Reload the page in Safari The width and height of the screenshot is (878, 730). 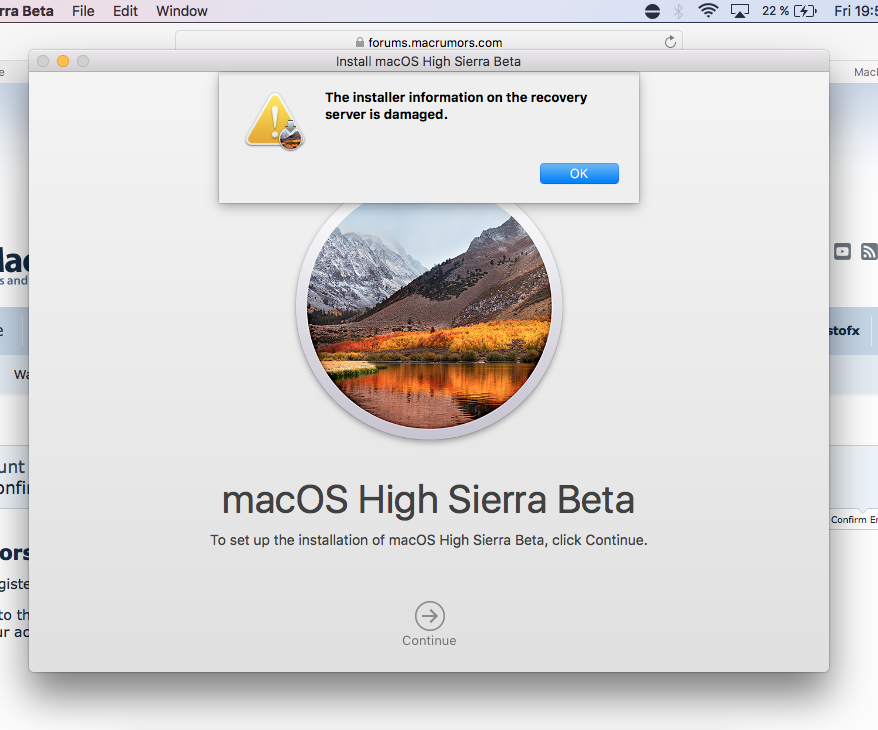click(670, 42)
